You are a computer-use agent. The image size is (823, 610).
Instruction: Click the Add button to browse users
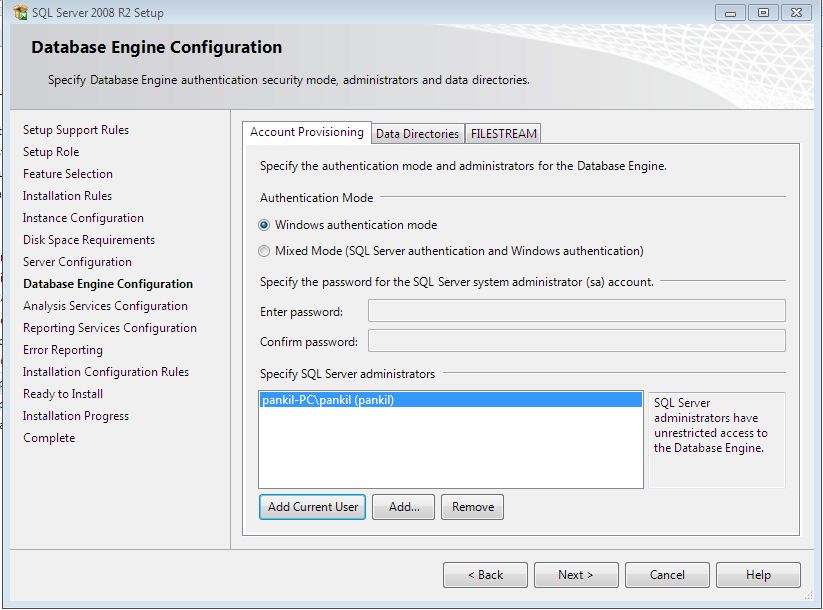tap(402, 507)
